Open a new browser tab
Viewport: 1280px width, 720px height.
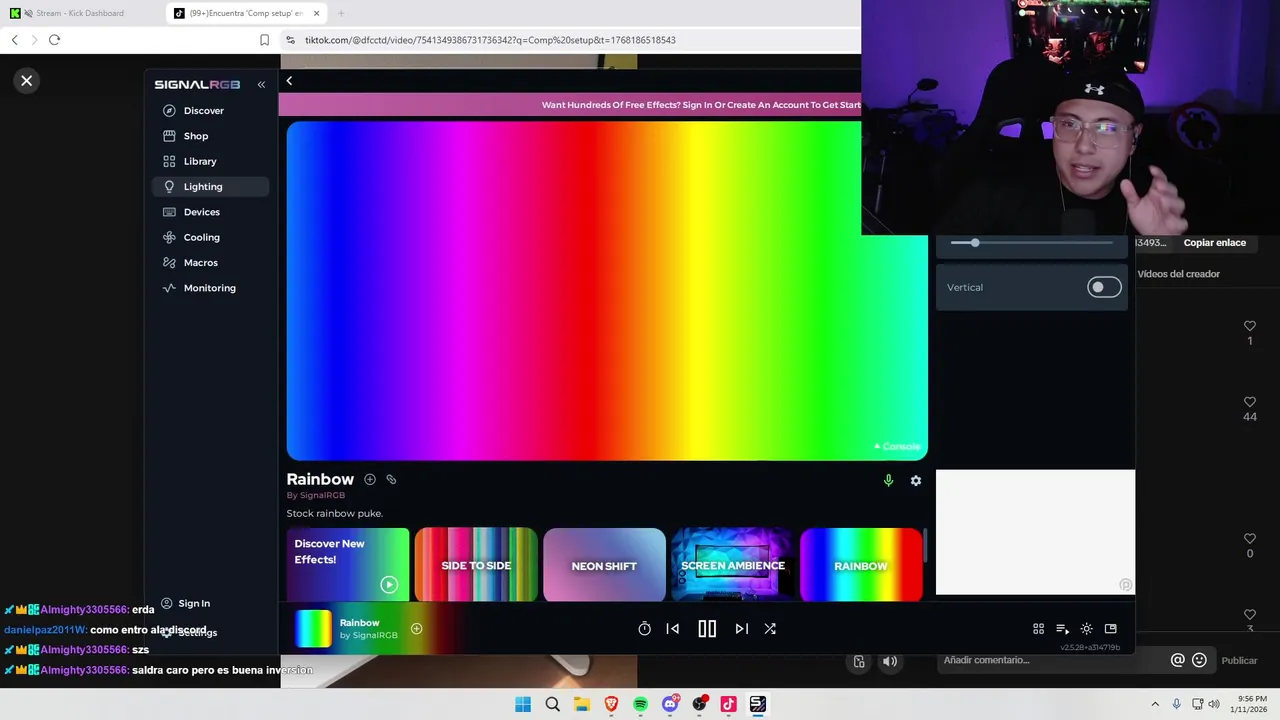(x=341, y=13)
